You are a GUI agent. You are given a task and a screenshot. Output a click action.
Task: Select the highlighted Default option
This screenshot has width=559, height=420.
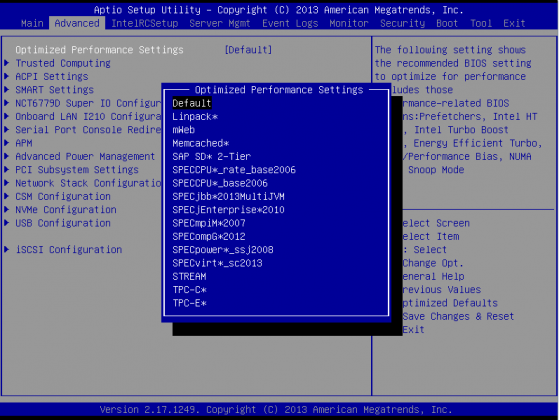pyautogui.click(x=192, y=103)
